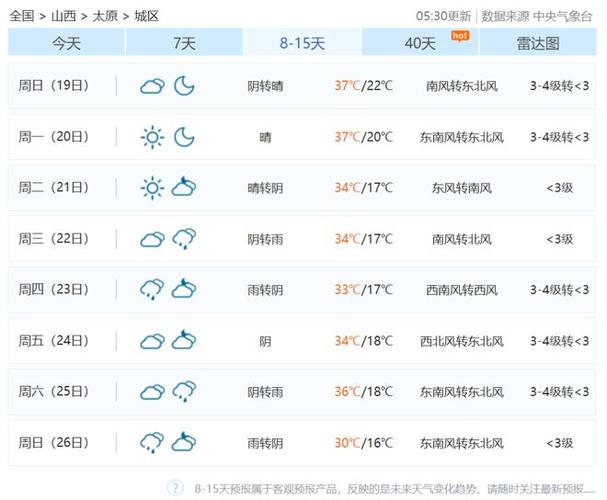Click the 南风转北风 wind text
607x500 pixels.
[462, 239]
